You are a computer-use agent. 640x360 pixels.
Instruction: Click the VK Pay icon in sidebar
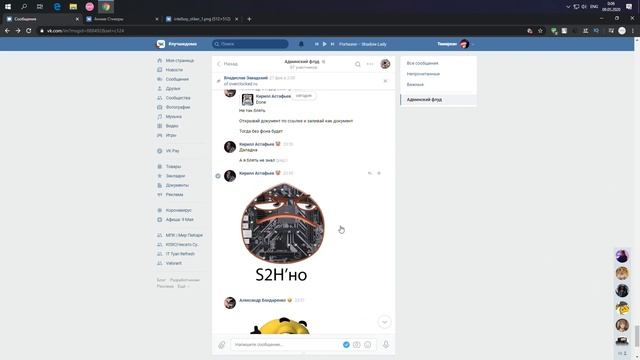pyautogui.click(x=160, y=151)
